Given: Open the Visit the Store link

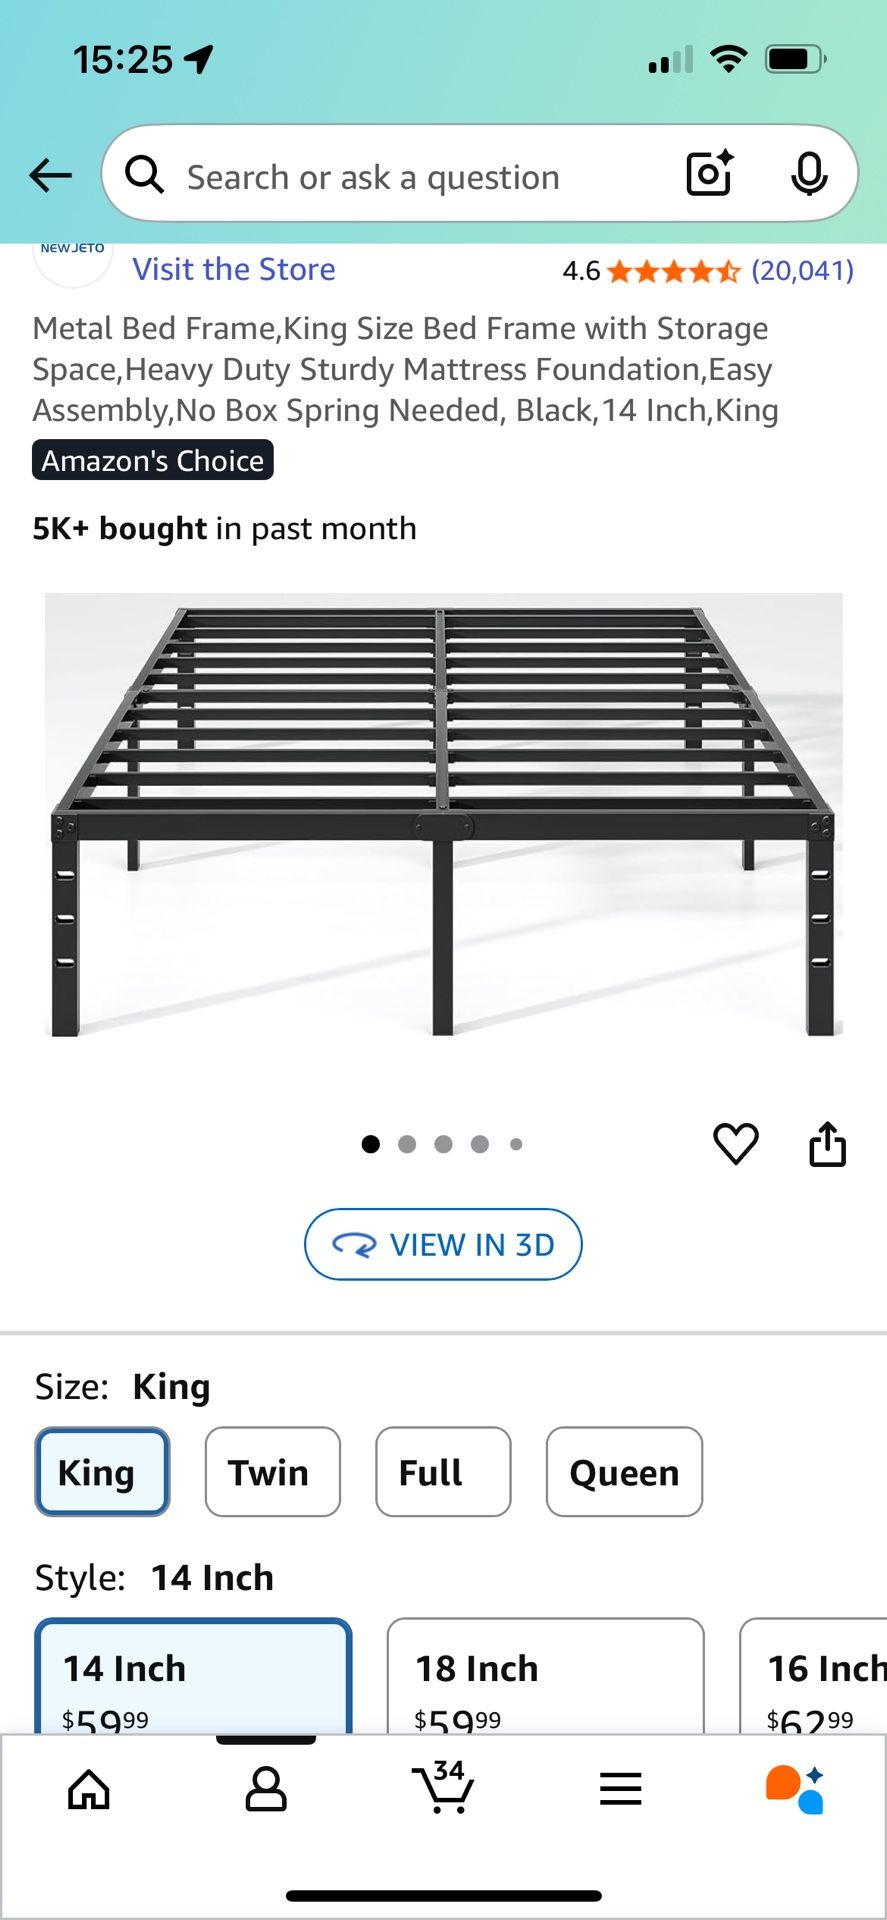Looking at the screenshot, I should click(234, 270).
